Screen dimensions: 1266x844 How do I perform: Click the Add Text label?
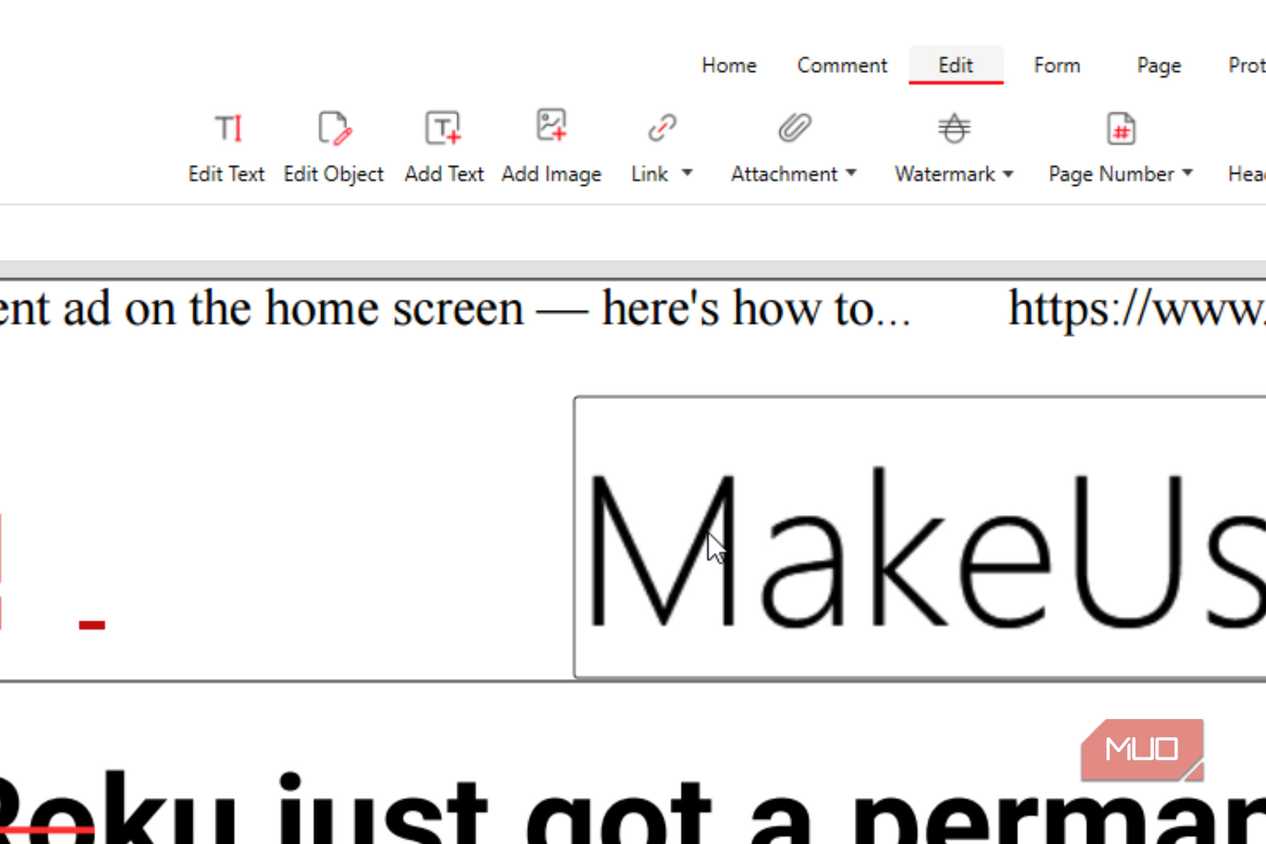pos(444,174)
